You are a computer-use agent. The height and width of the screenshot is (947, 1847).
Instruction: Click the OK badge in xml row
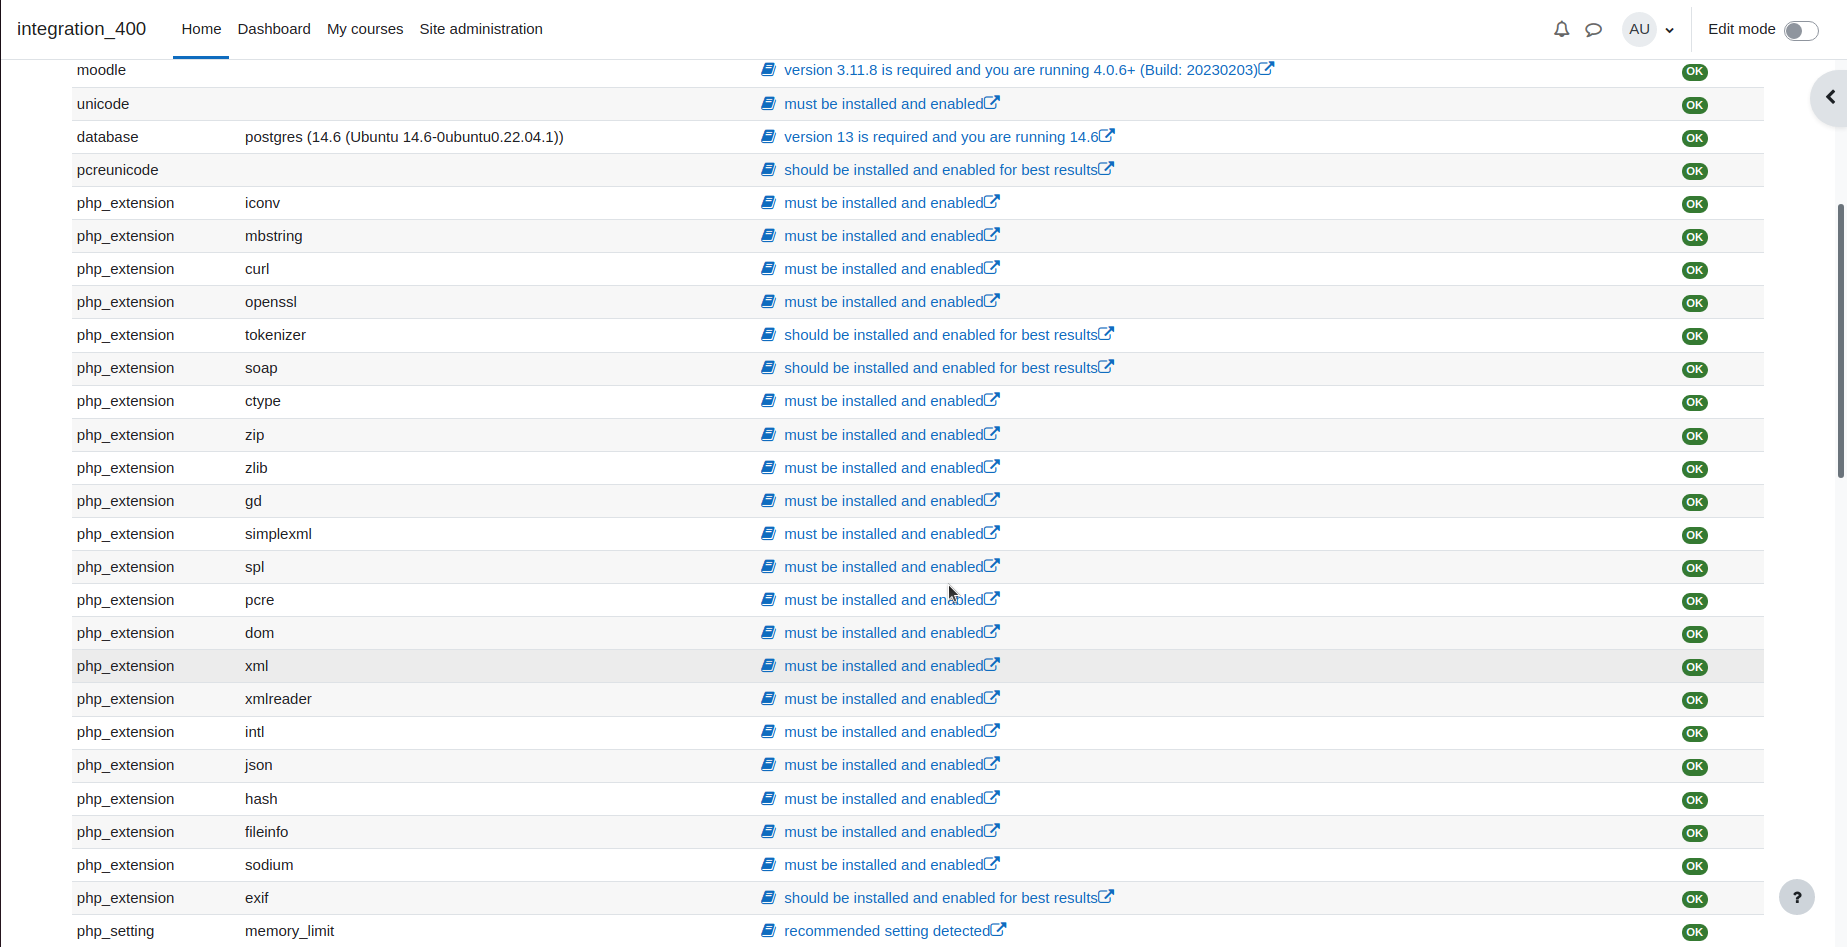pos(1694,667)
